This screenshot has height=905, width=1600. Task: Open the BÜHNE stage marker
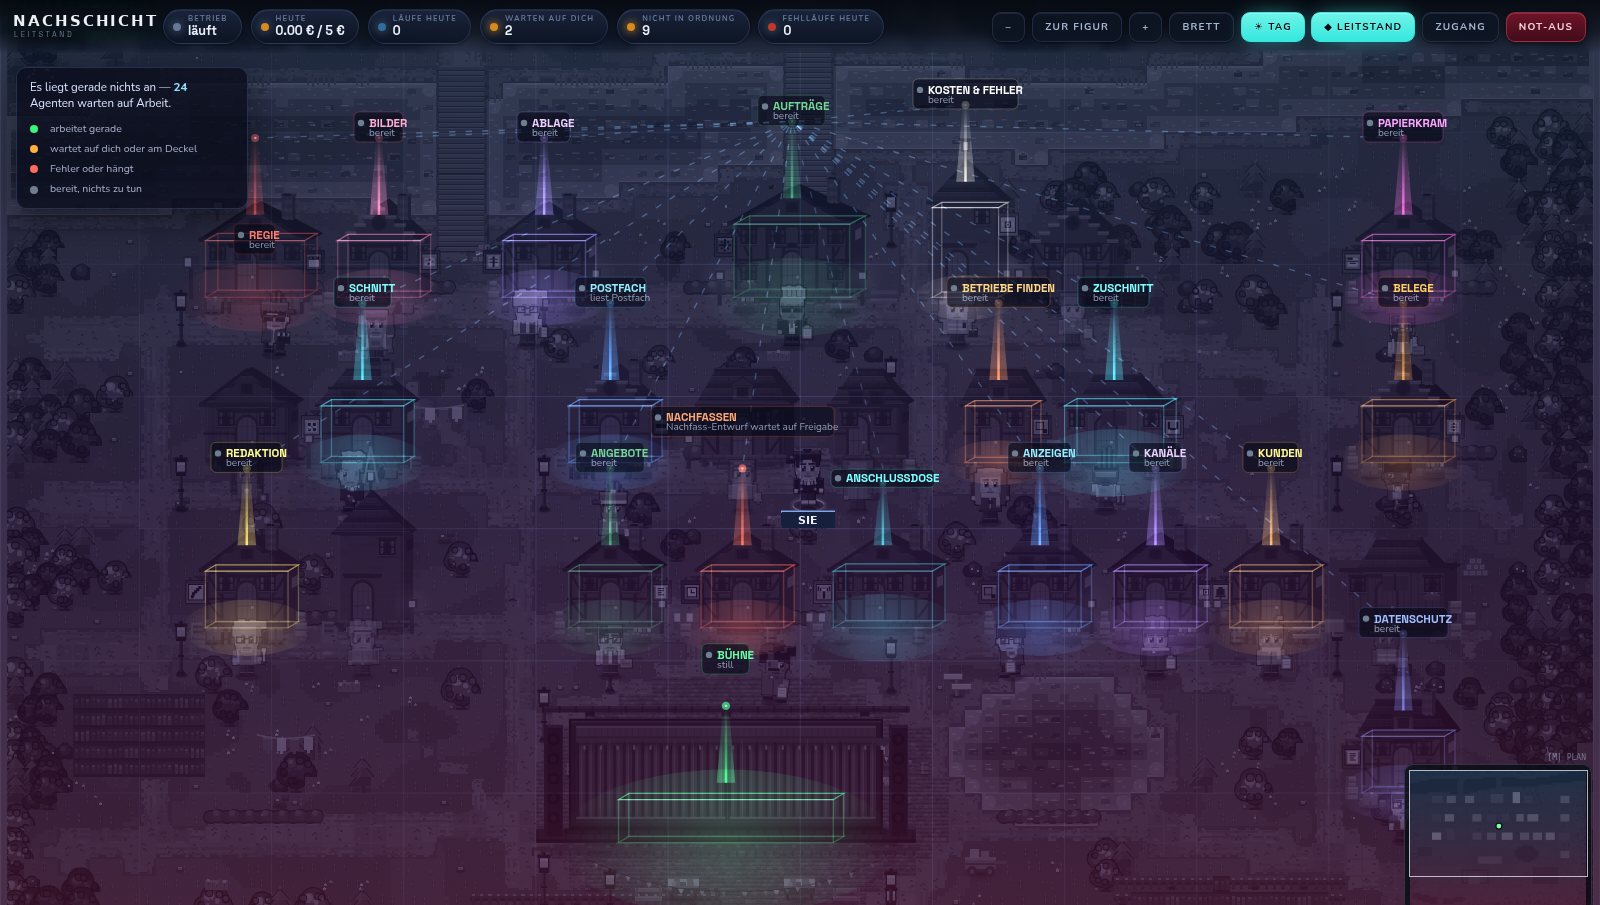pyautogui.click(x=728, y=659)
